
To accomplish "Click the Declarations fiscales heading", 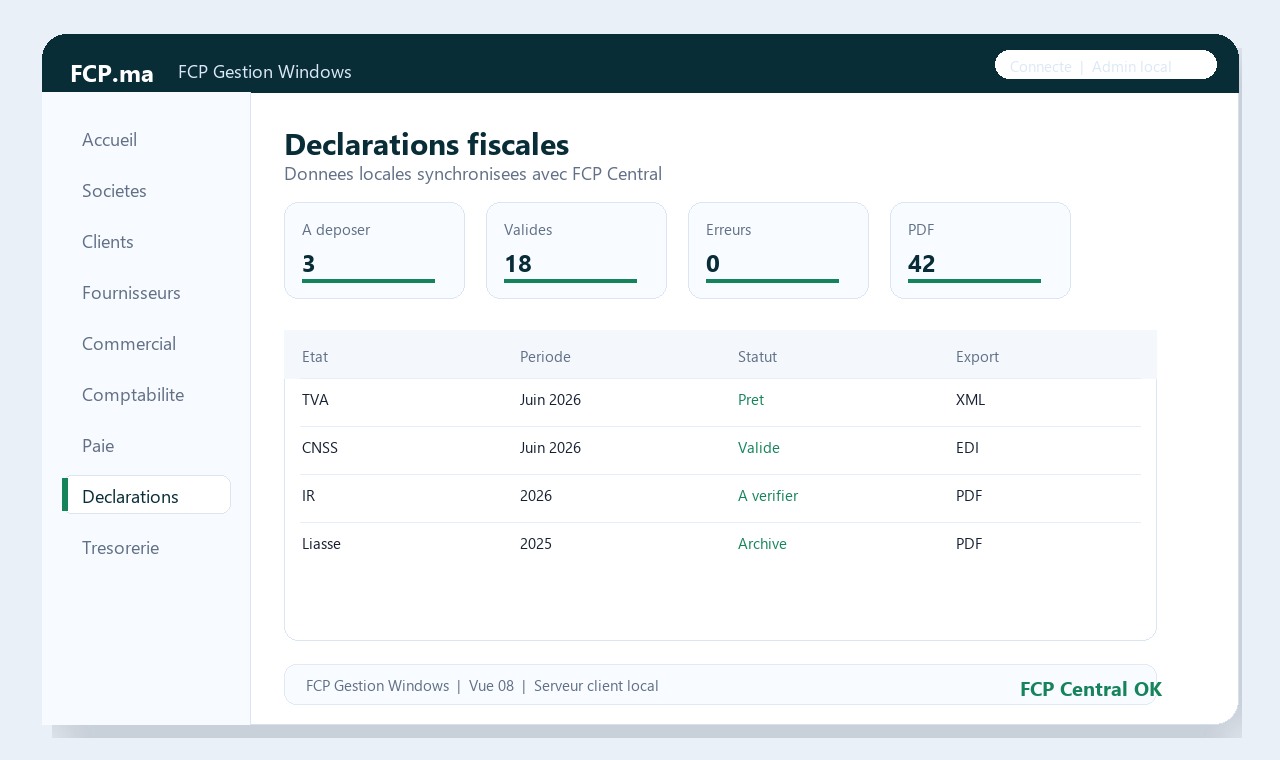I will [427, 145].
